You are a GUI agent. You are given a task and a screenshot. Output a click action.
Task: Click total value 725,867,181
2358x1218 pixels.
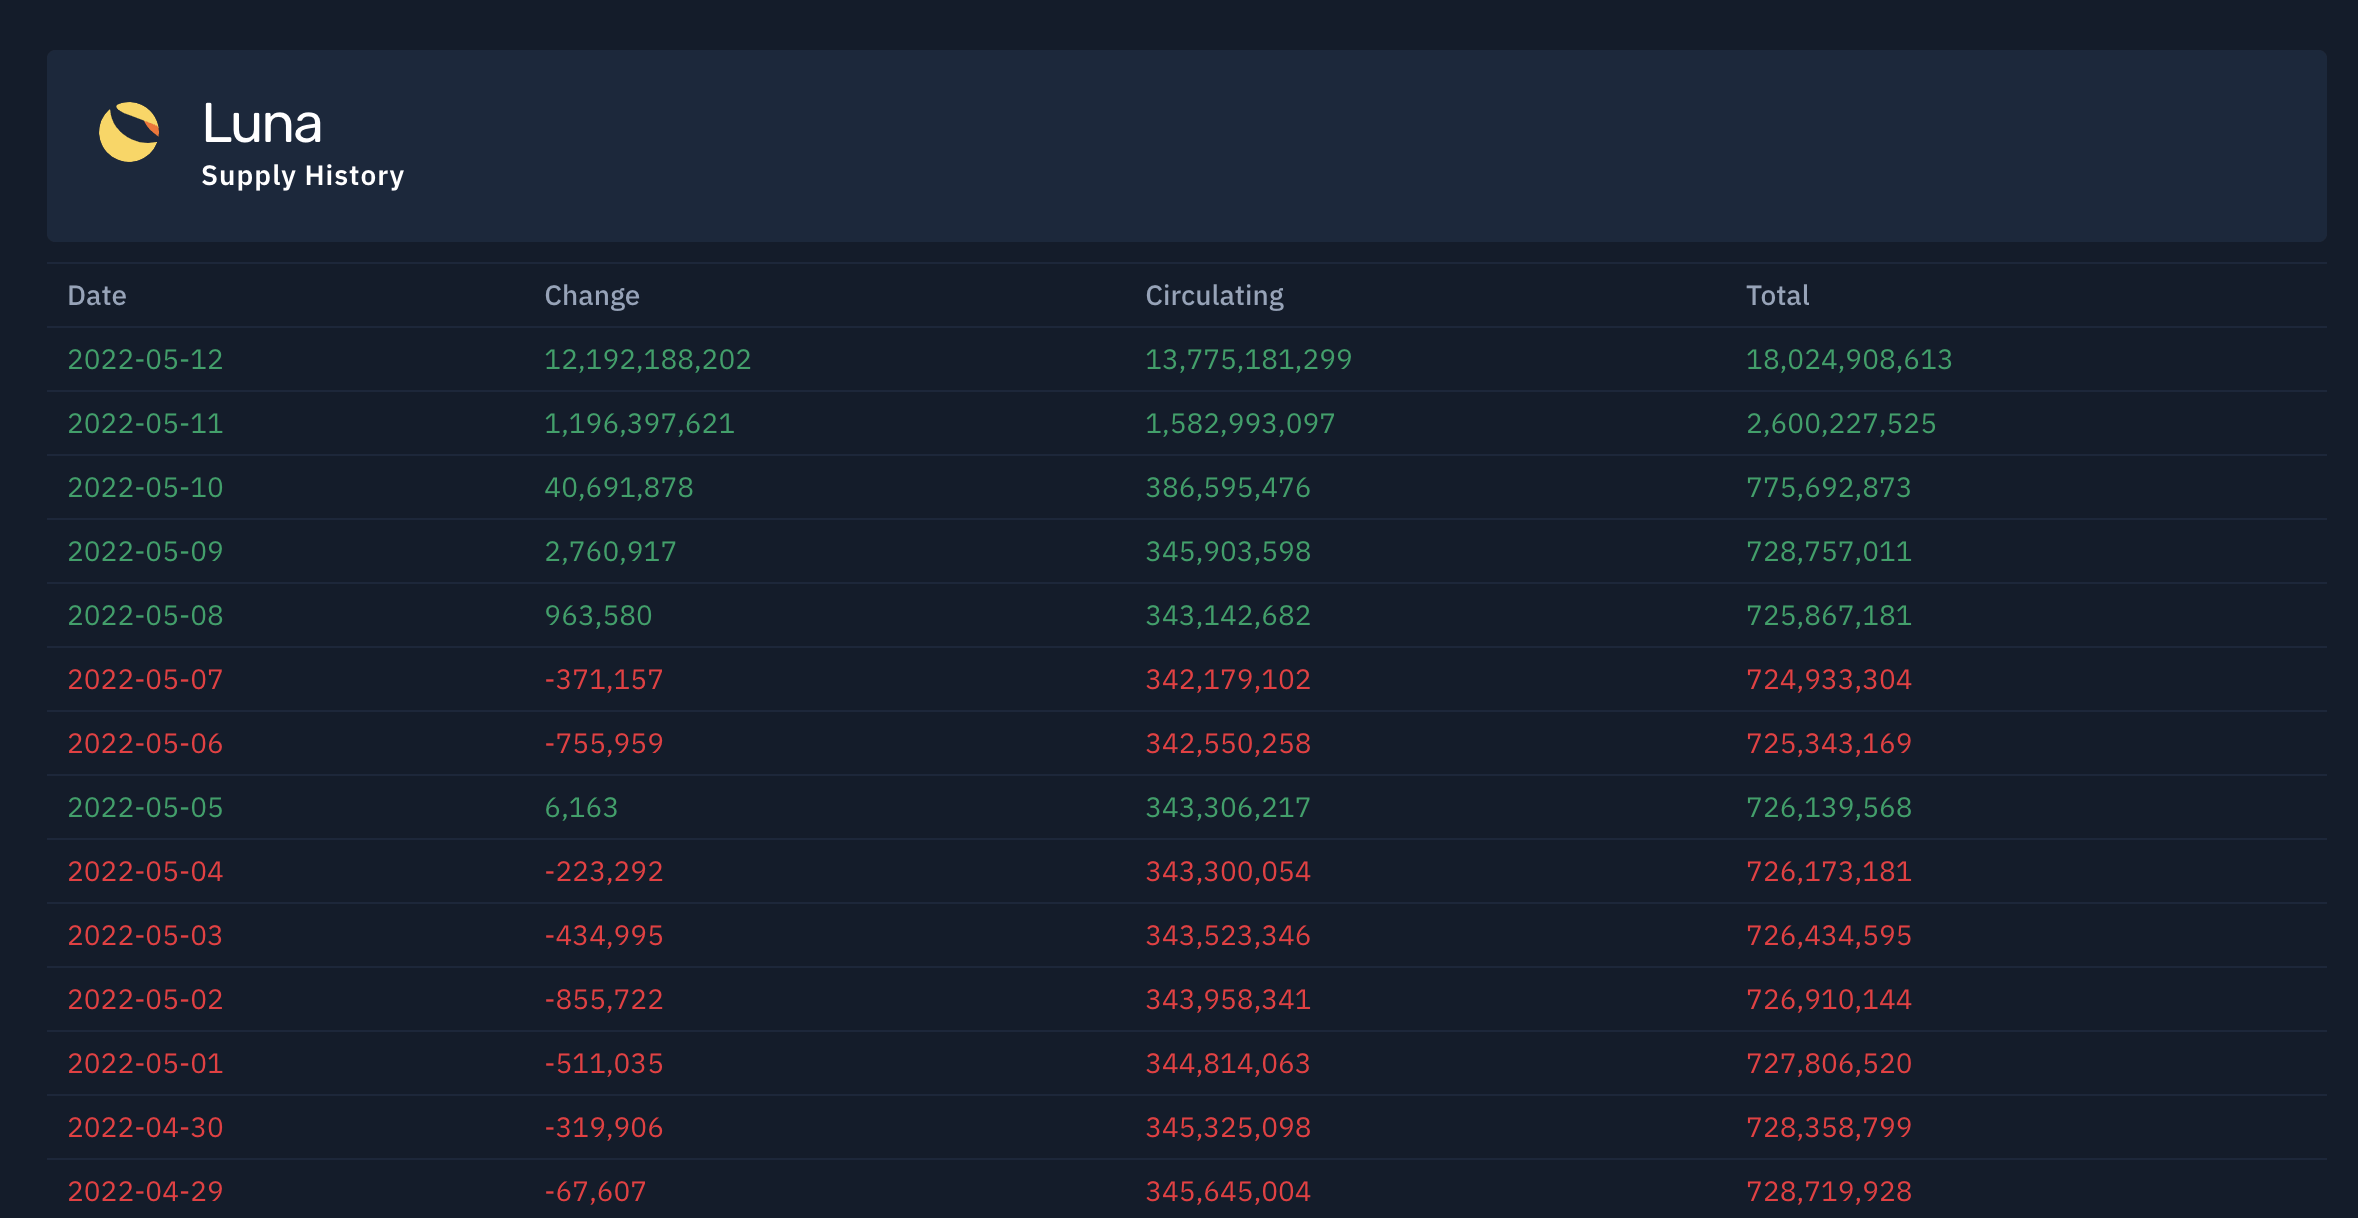pos(1829,616)
